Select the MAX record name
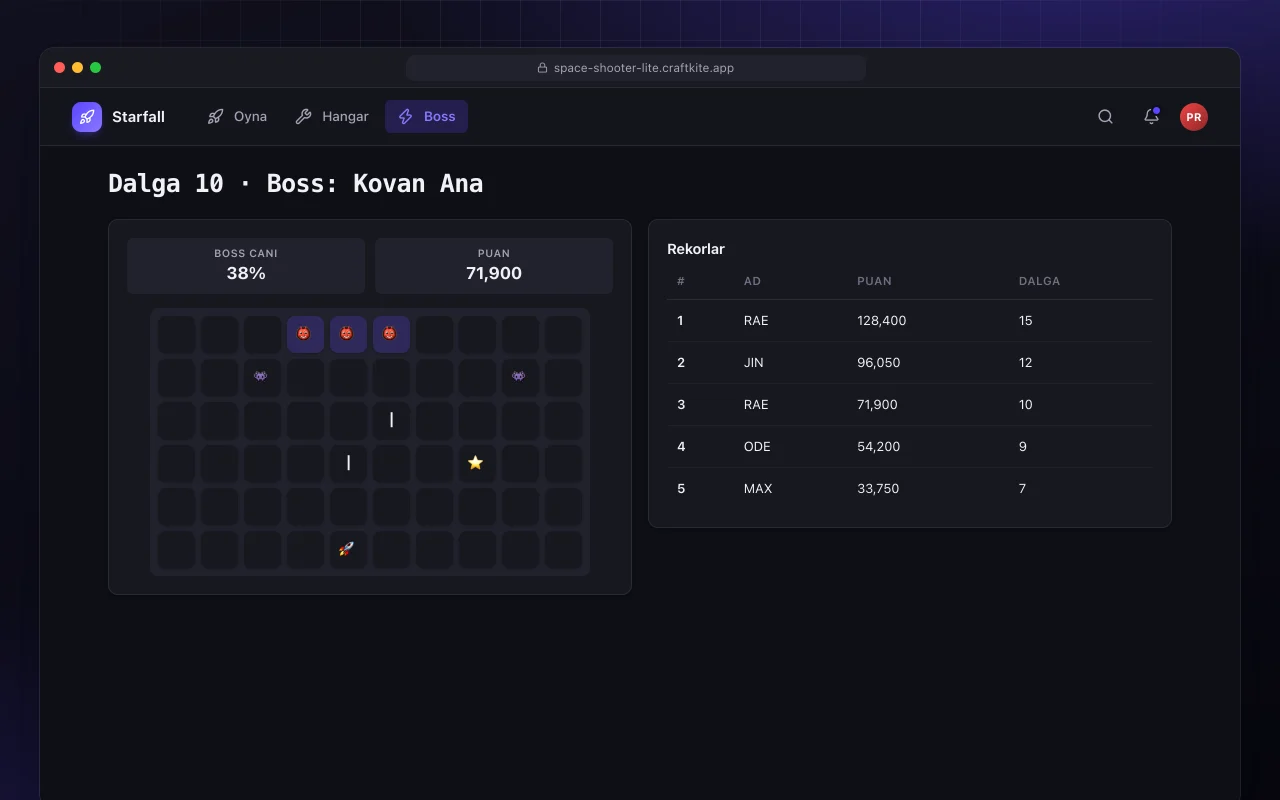 tap(758, 489)
